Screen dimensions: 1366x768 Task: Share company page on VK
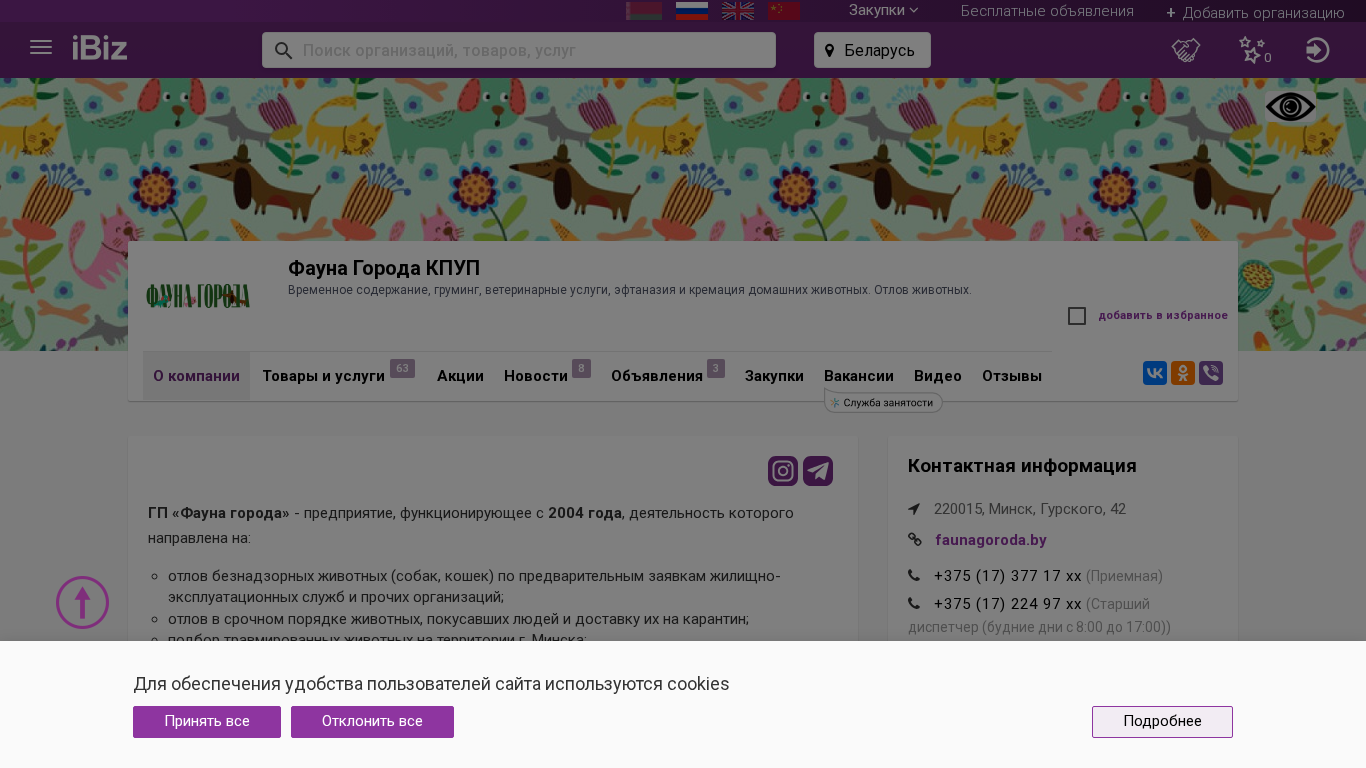1155,374
